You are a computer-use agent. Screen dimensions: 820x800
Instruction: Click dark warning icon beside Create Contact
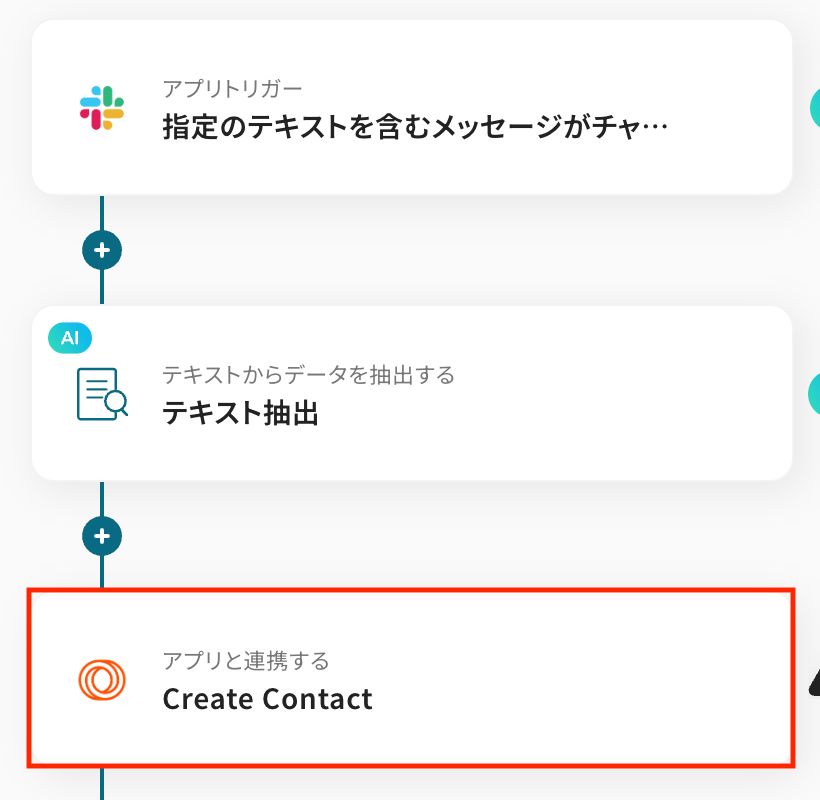(x=814, y=682)
